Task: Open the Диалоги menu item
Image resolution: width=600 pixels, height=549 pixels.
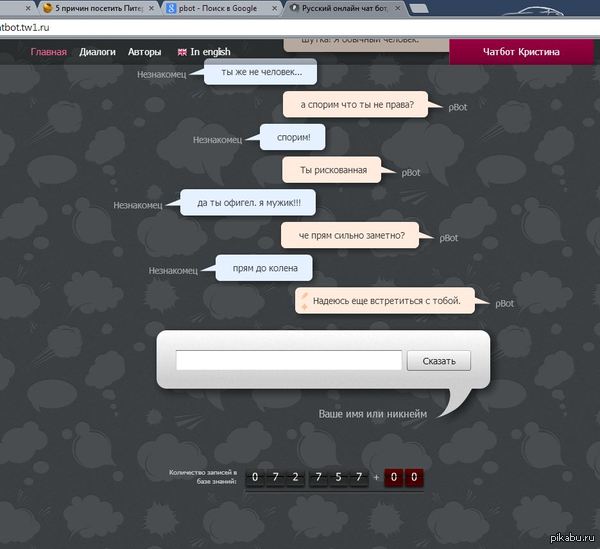Action: (x=97, y=52)
